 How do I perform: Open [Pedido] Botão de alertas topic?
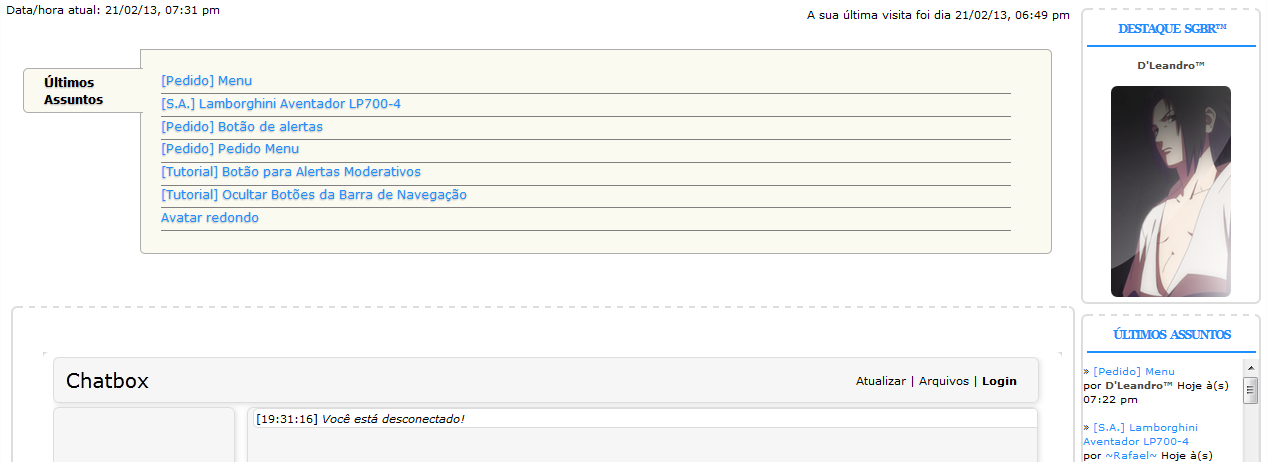(x=242, y=127)
